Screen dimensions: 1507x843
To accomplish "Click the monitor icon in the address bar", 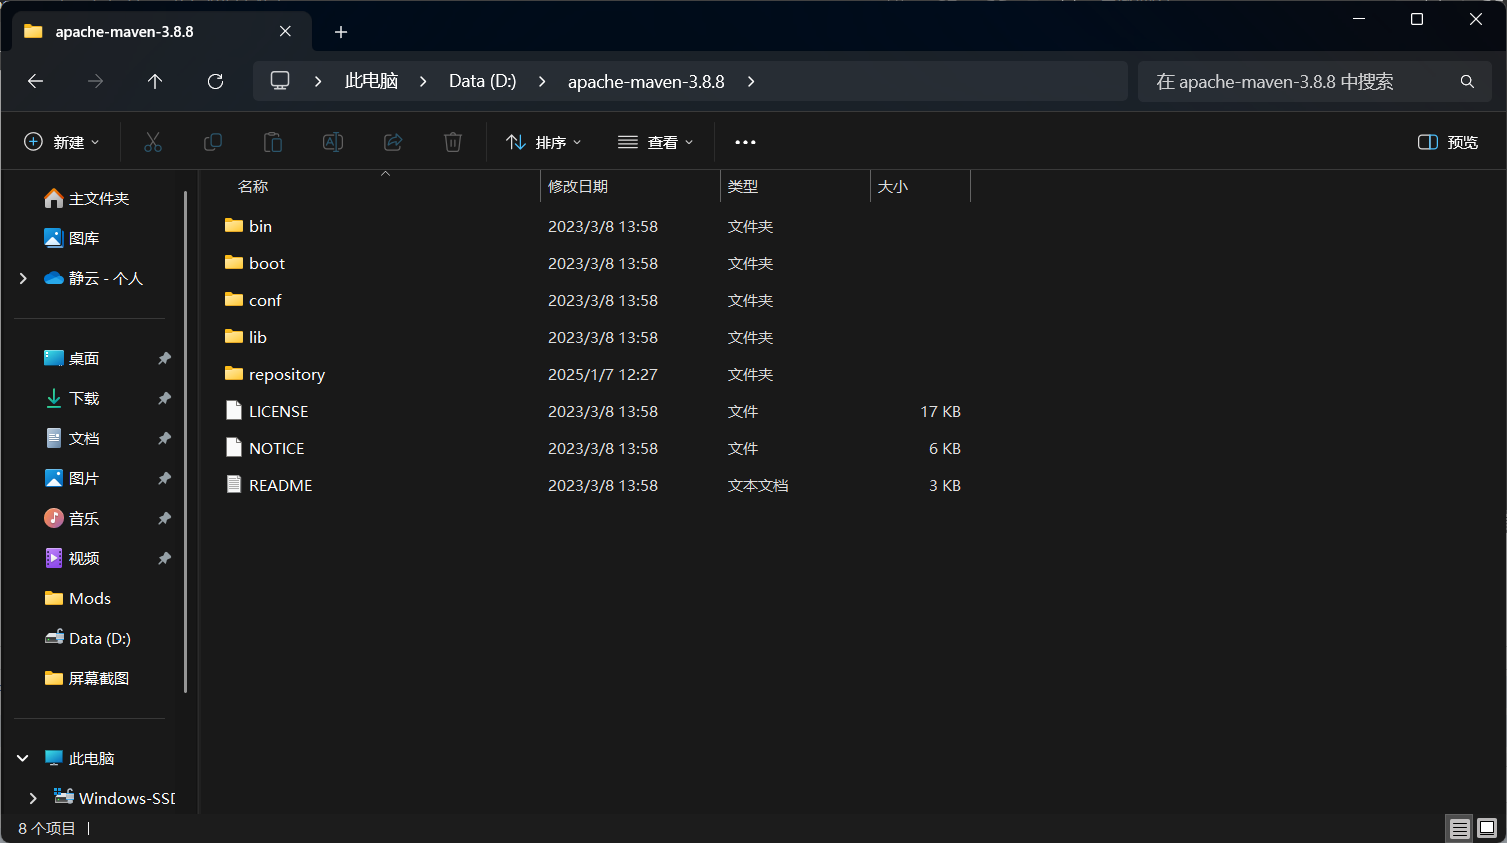I will point(280,81).
